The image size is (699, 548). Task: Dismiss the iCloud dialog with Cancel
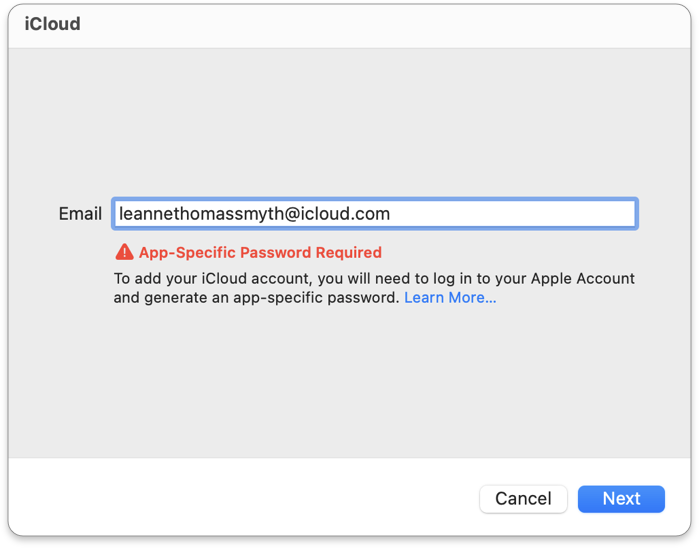click(523, 499)
